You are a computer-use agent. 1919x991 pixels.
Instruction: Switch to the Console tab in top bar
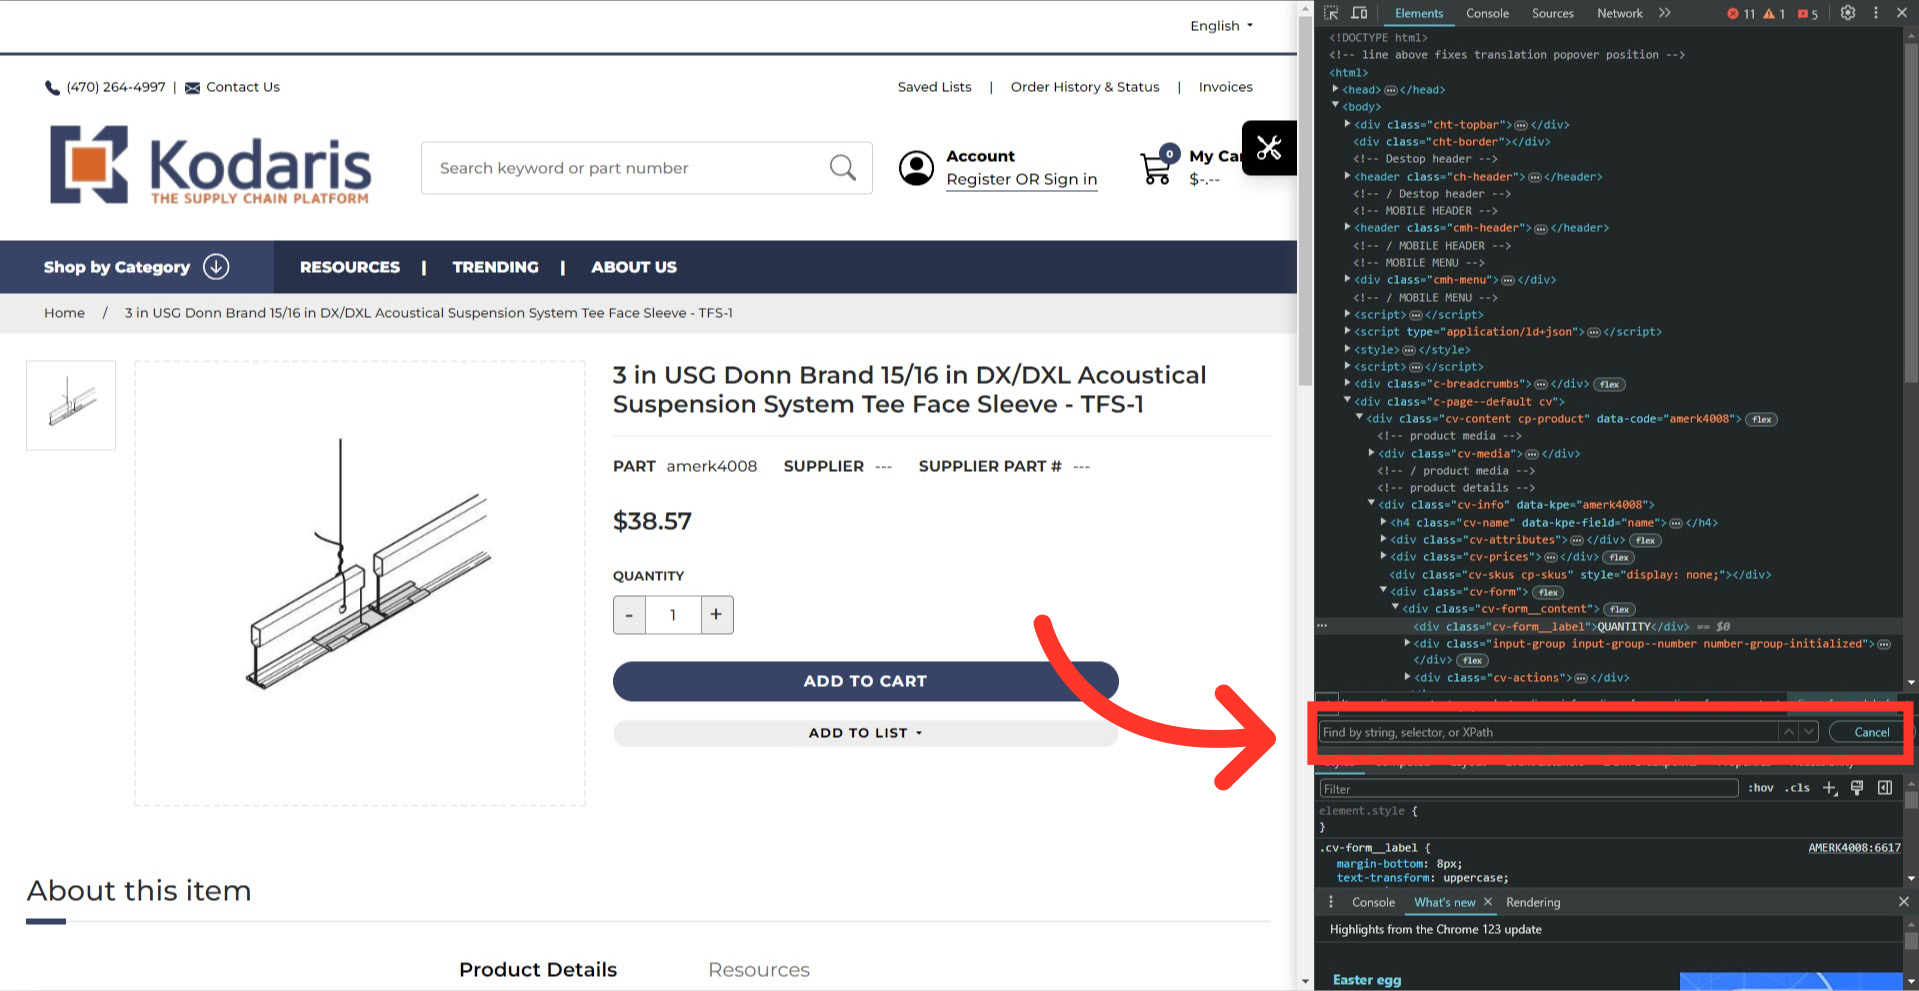[x=1487, y=13]
